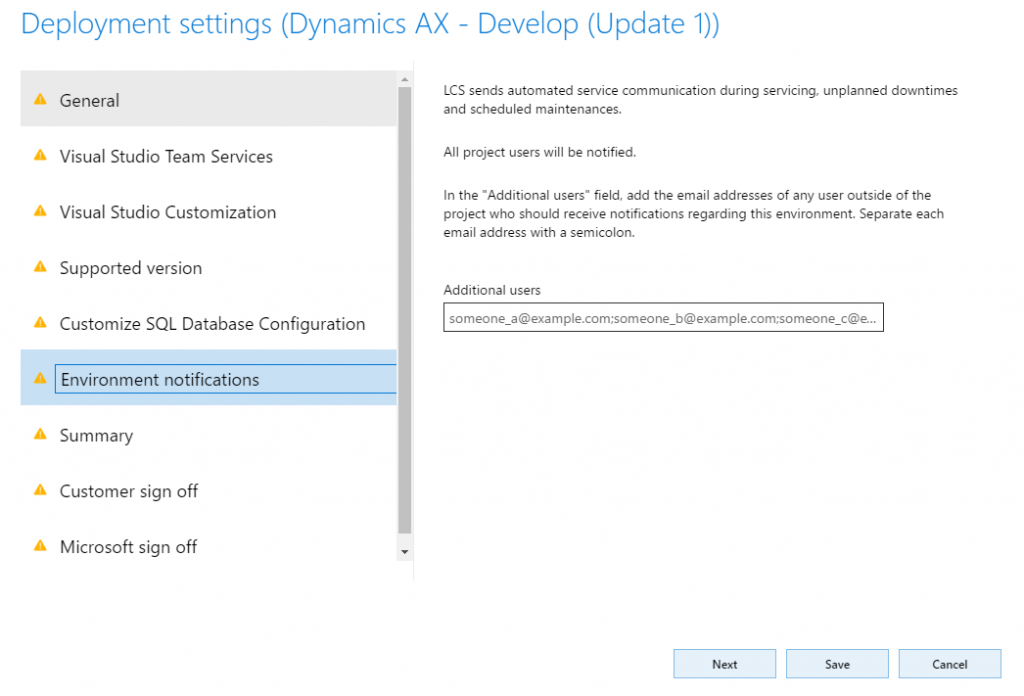Go to Customize SQL Database Configuration
The width and height of the screenshot is (1024, 696).
[212, 324]
